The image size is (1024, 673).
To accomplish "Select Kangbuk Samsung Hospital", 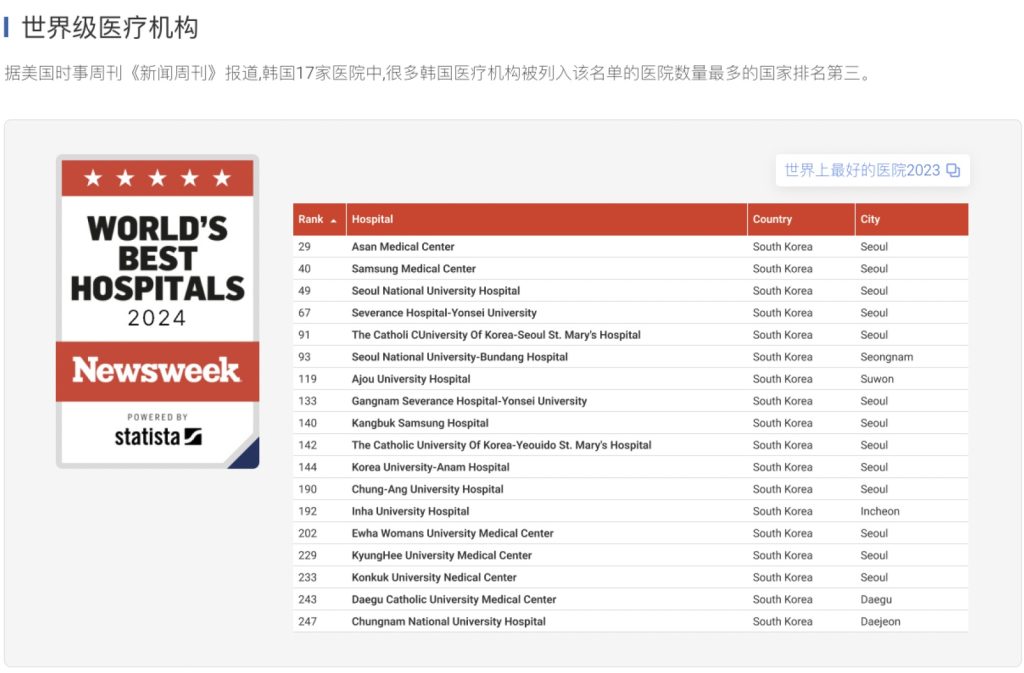I will coord(420,423).
